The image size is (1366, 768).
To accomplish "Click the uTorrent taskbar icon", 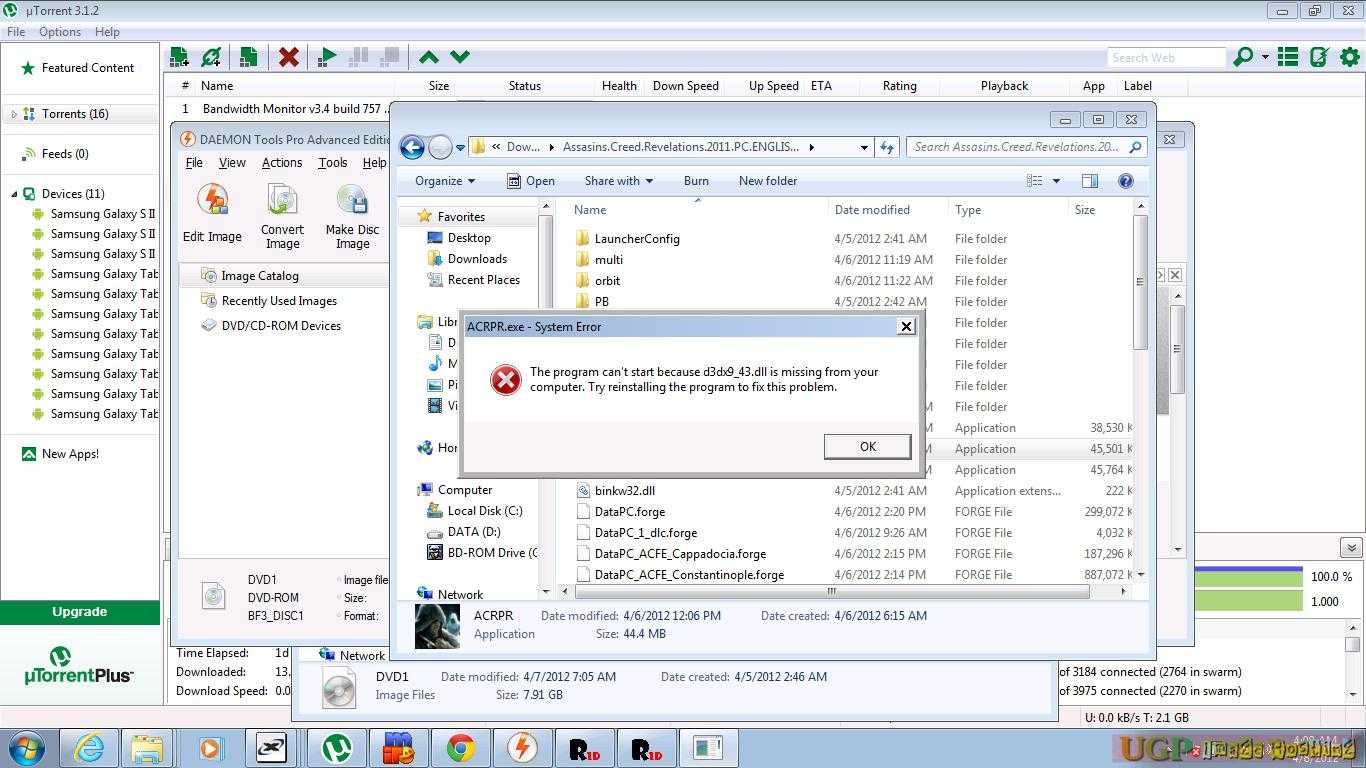I will click(x=336, y=748).
